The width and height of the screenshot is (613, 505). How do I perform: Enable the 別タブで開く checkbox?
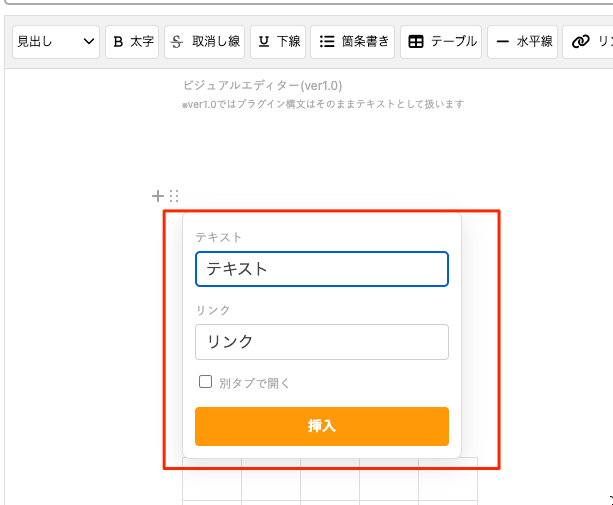tap(206, 381)
